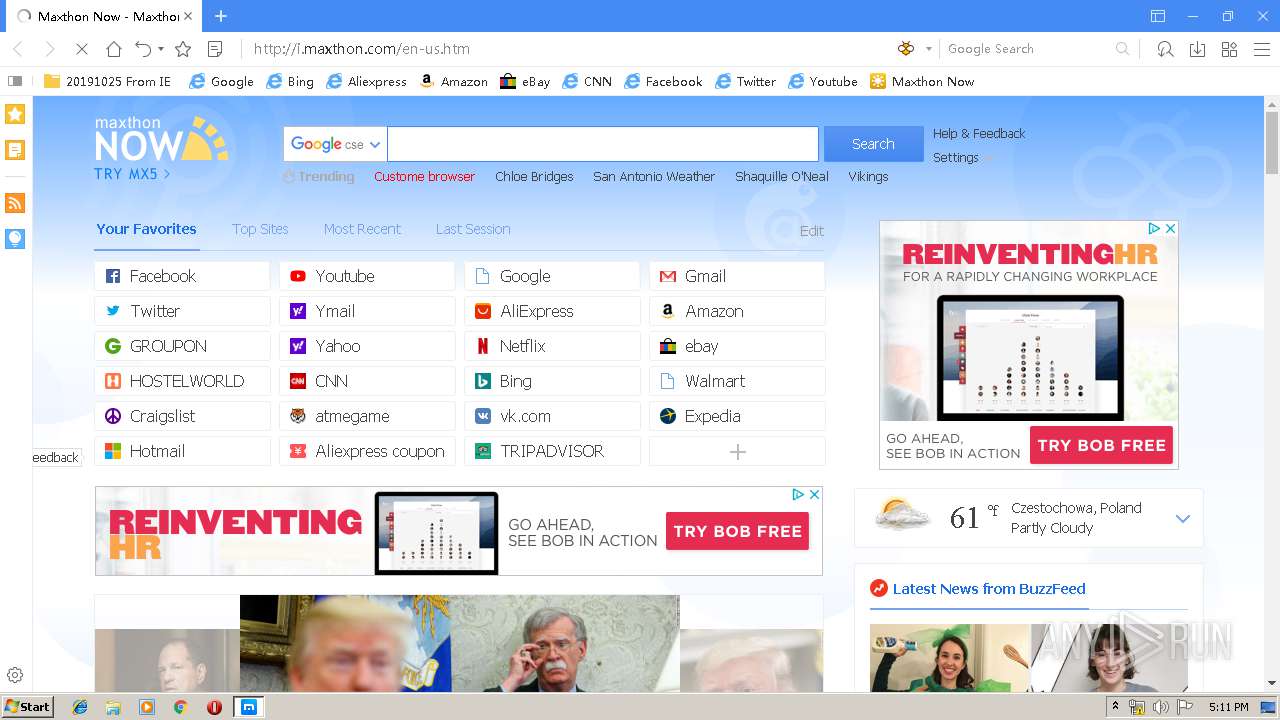The width and height of the screenshot is (1280, 720).
Task: Open CNN bookmark in bookmarks bar
Action: point(587,81)
